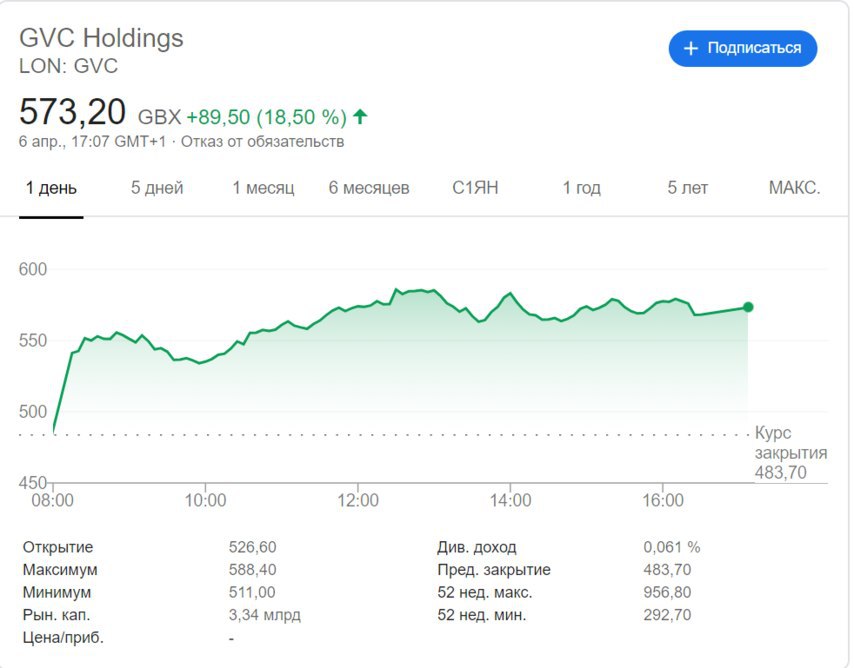Click the green up arrow icon
The width and height of the screenshot is (854, 668).
pyautogui.click(x=360, y=117)
